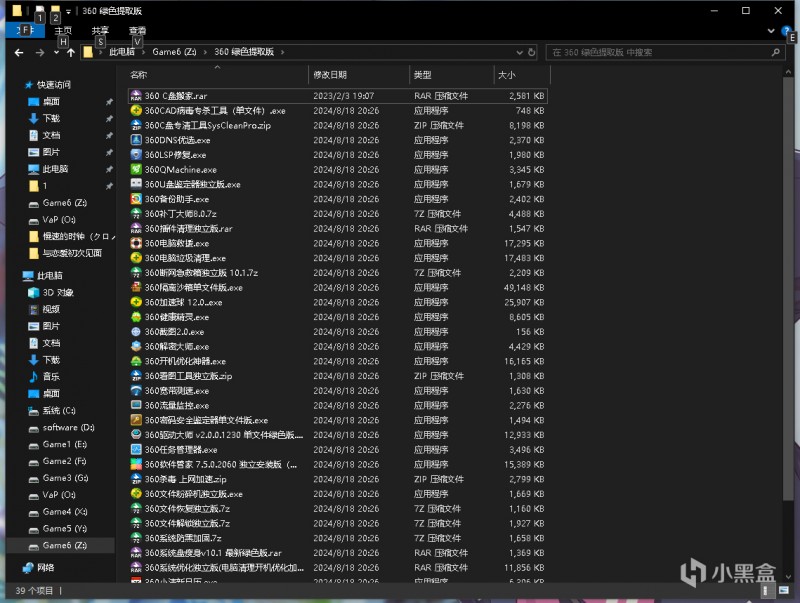This screenshot has width=800, height=603.
Task: Expand the ribbon chevron near Help
Action: point(771,31)
